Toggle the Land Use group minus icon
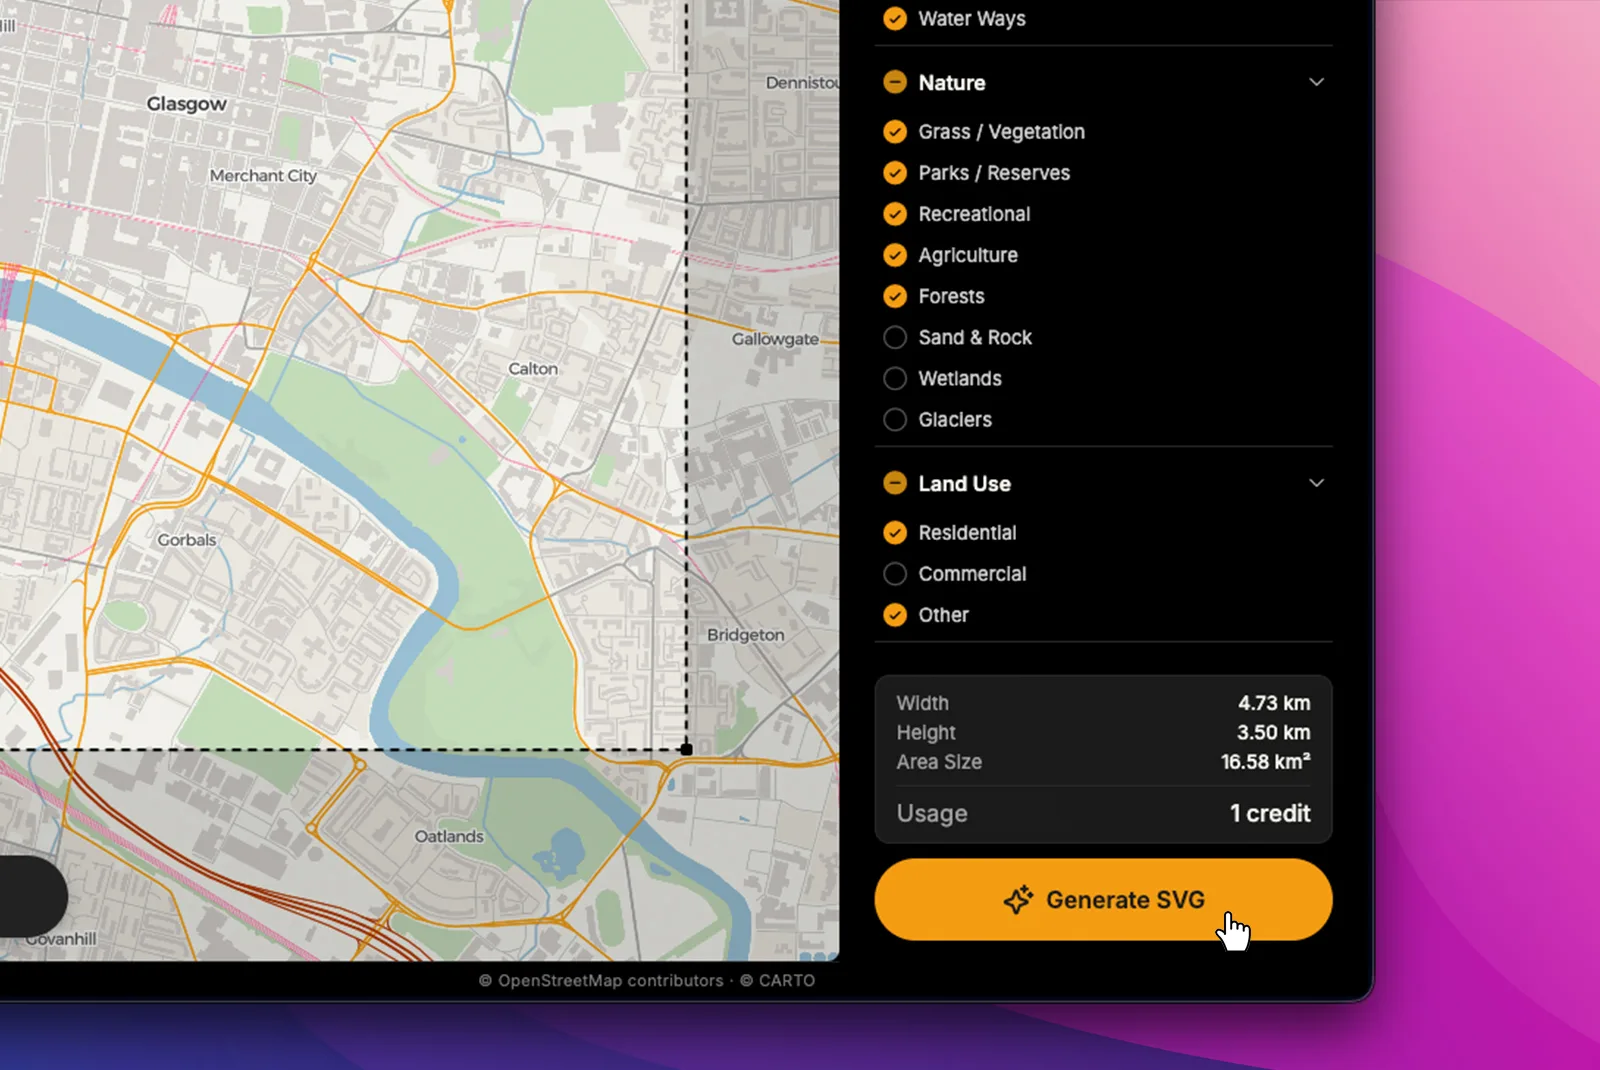Screen dimensions: 1600x1070 [x=895, y=483]
